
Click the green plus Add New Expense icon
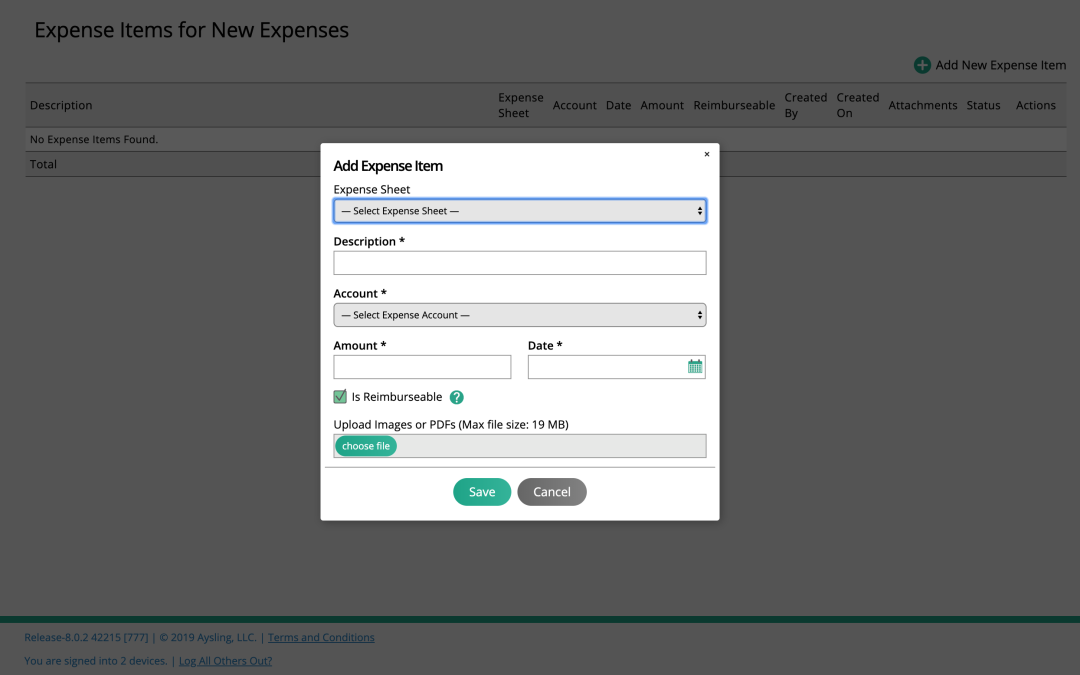922,65
